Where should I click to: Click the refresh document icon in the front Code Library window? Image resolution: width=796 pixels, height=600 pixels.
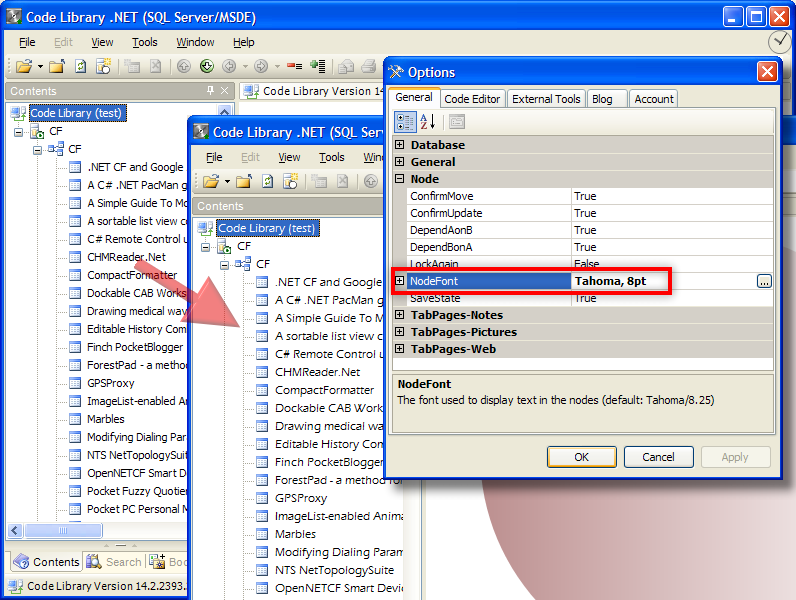[268, 181]
